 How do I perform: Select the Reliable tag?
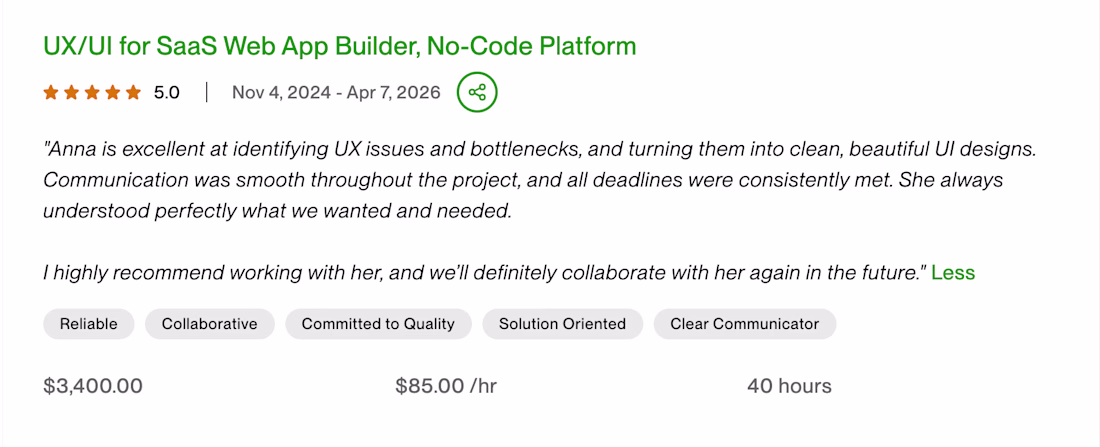pos(89,324)
